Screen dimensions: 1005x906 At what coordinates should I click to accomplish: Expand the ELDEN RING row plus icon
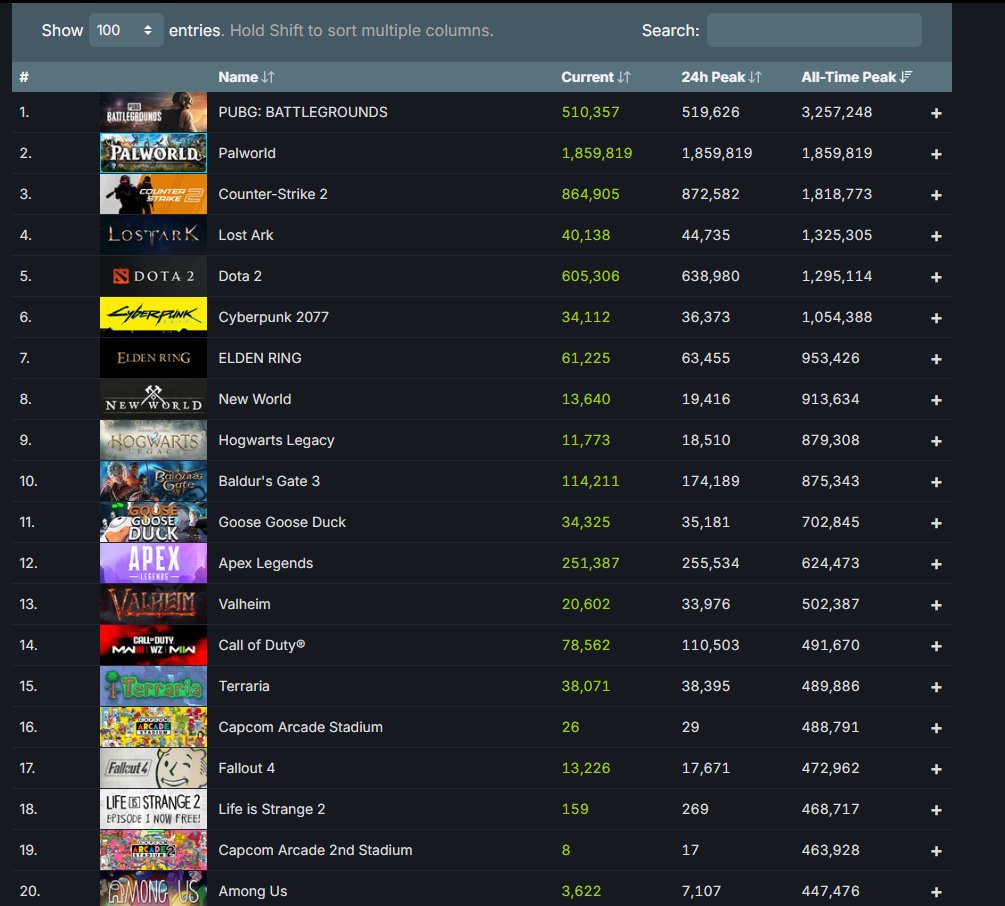click(x=936, y=359)
